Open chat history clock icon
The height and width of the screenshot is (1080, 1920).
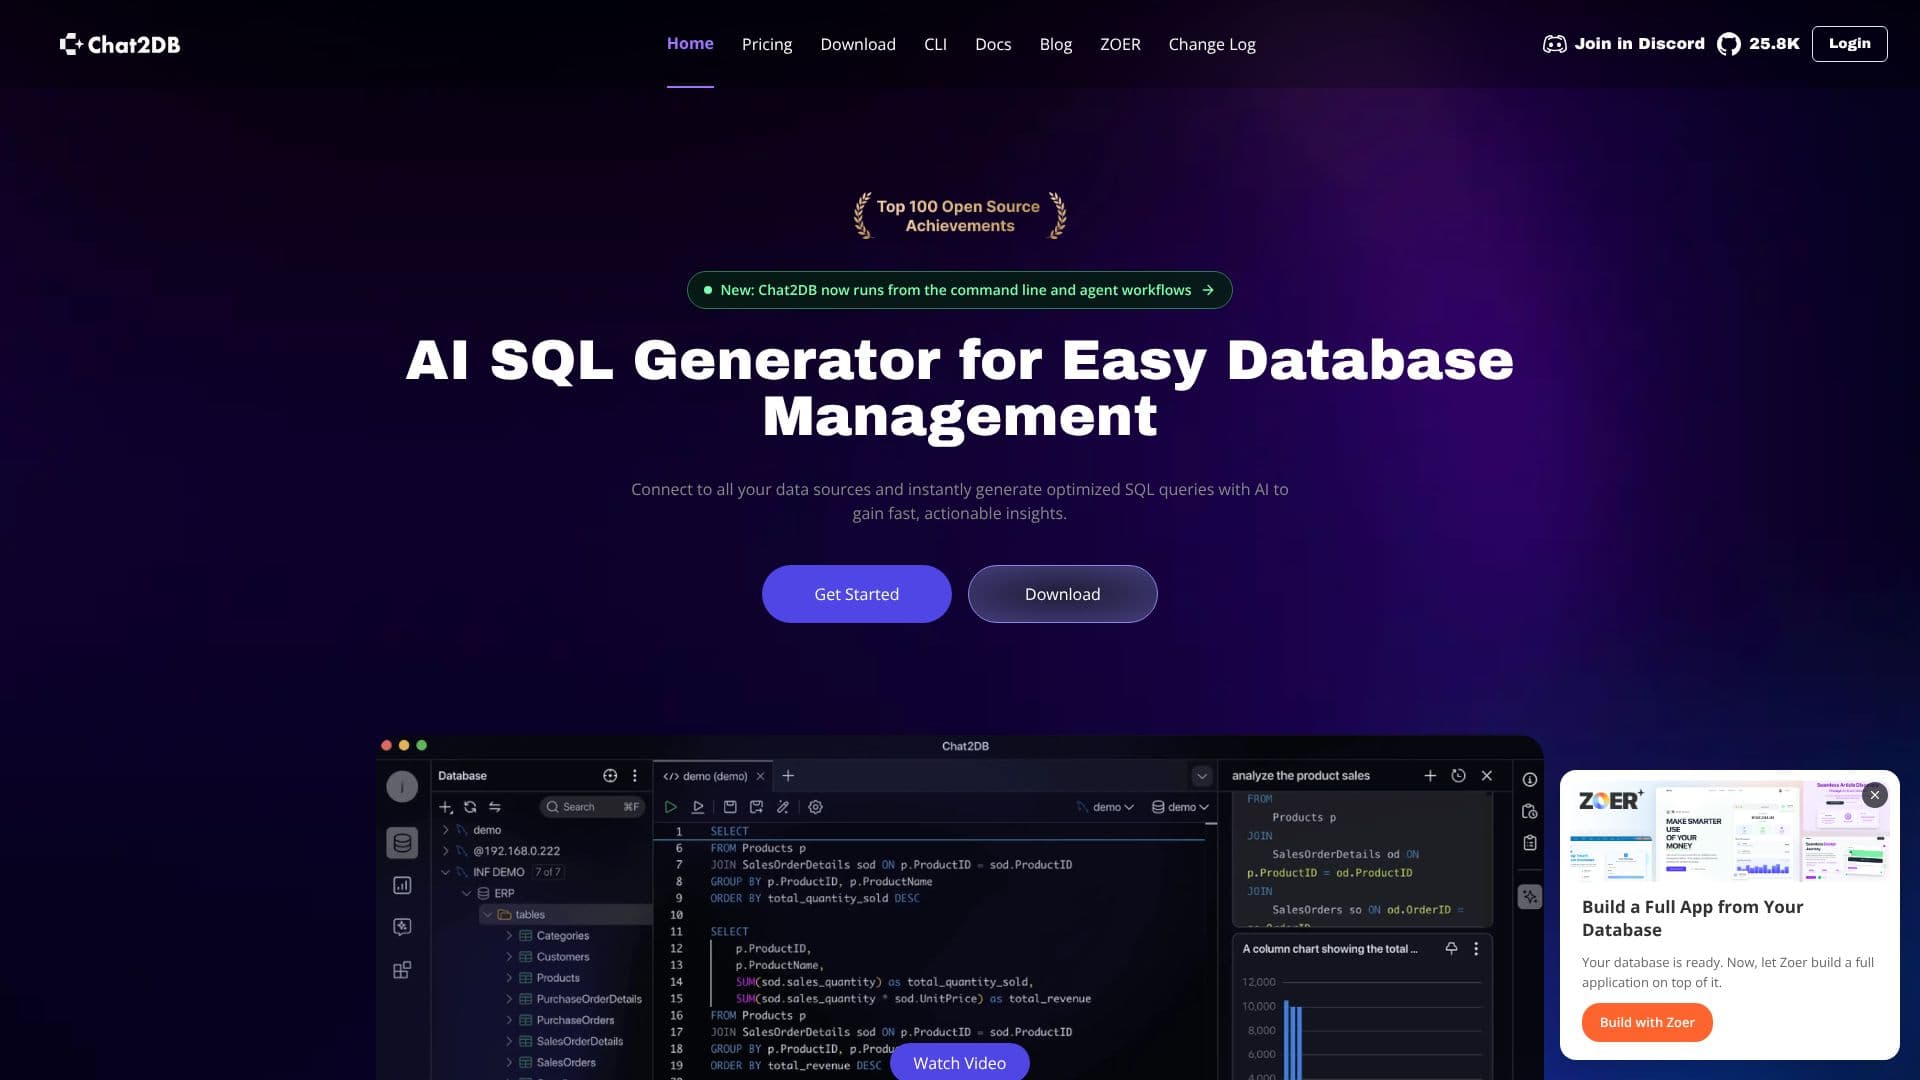point(1458,776)
